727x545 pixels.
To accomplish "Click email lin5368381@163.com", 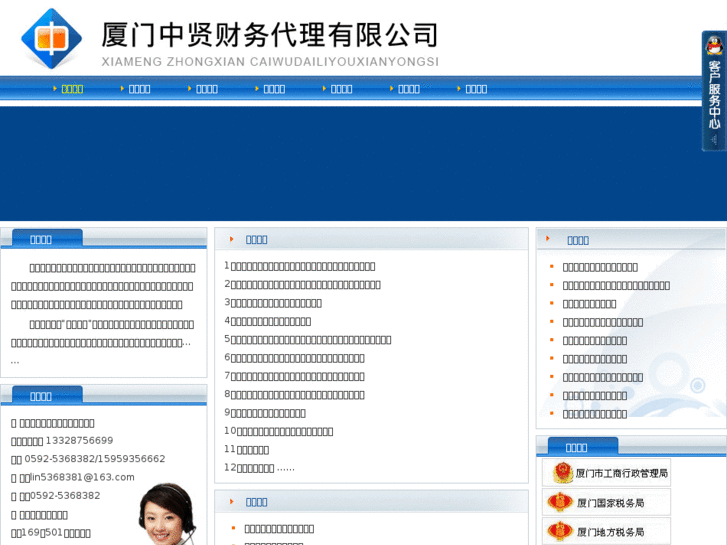I will (x=83, y=477).
